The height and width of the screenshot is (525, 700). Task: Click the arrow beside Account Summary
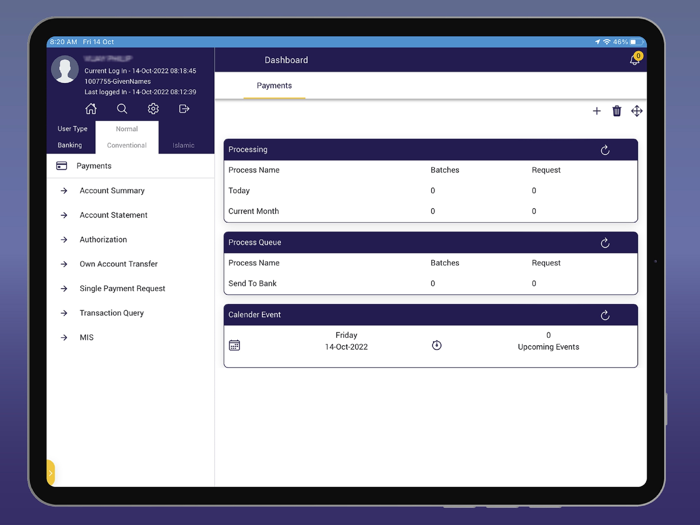tap(64, 191)
